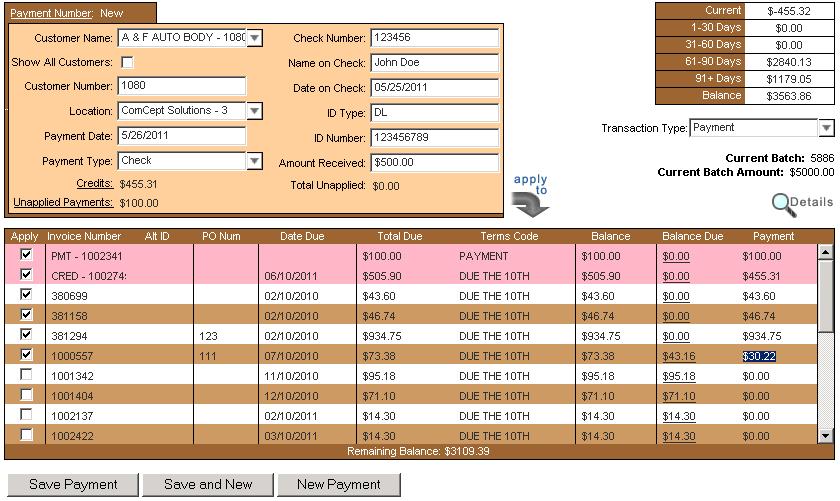The width and height of the screenshot is (840, 501).
Task: Click the Check Number input field
Action: tap(434, 38)
